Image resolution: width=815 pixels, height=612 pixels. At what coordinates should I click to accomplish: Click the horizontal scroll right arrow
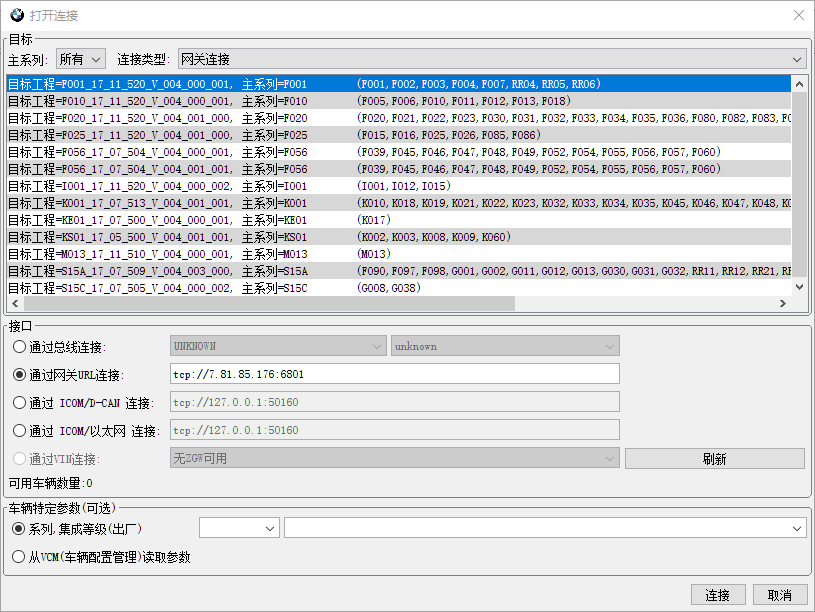pyautogui.click(x=783, y=304)
